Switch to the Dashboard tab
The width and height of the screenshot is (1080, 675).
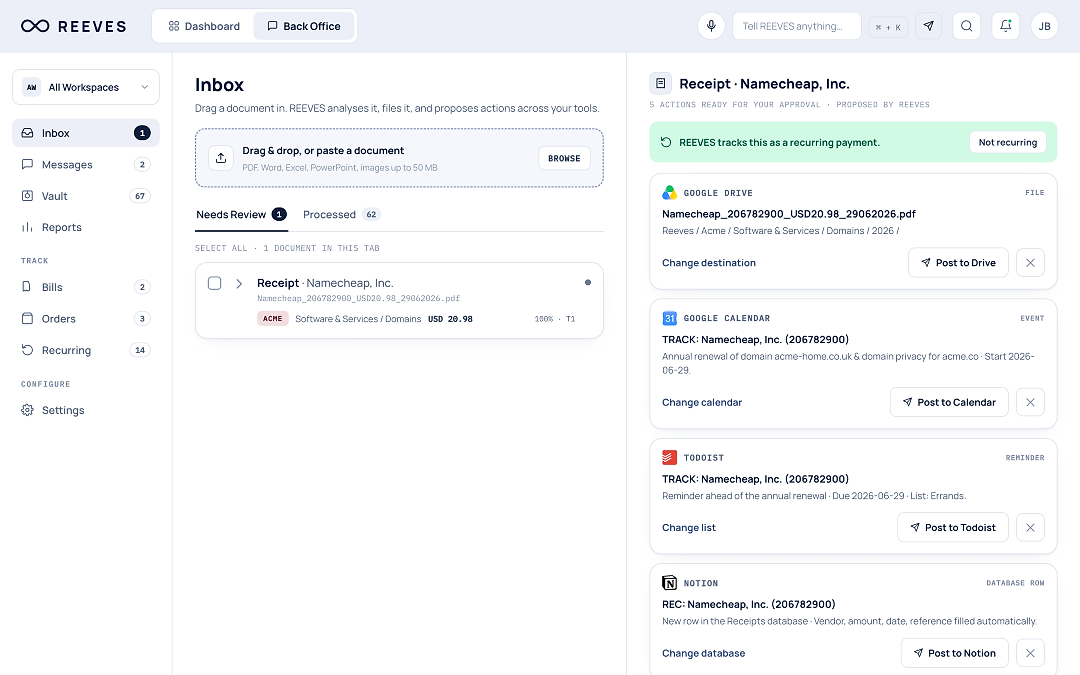(204, 26)
